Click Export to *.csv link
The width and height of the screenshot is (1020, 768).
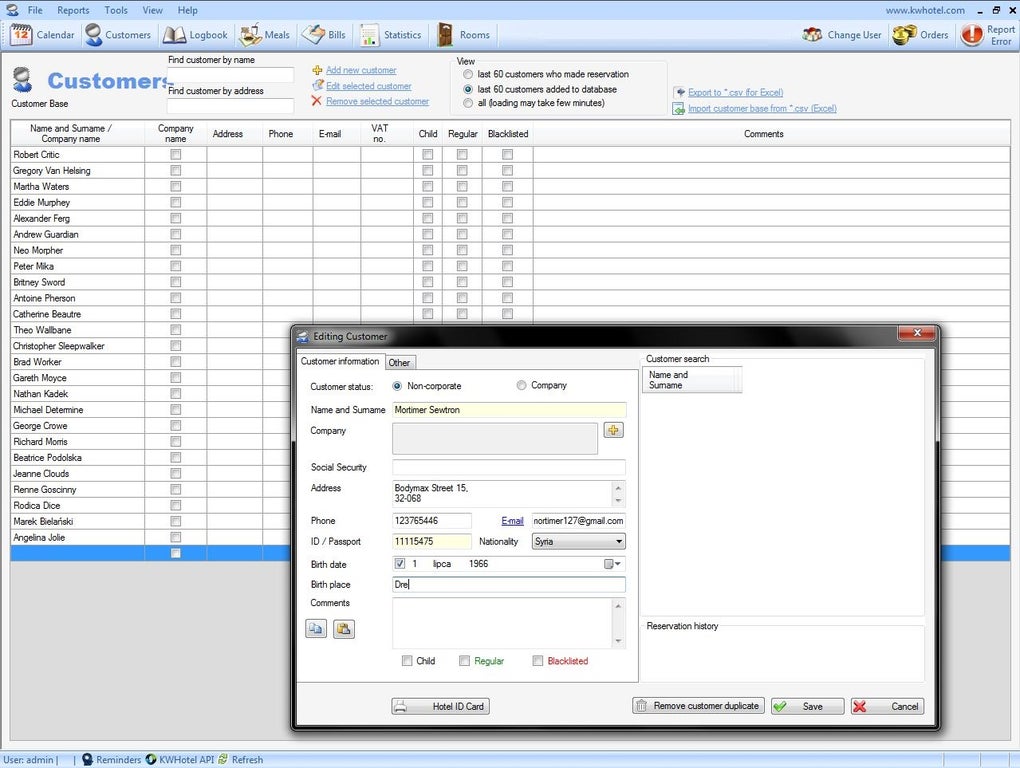click(735, 92)
